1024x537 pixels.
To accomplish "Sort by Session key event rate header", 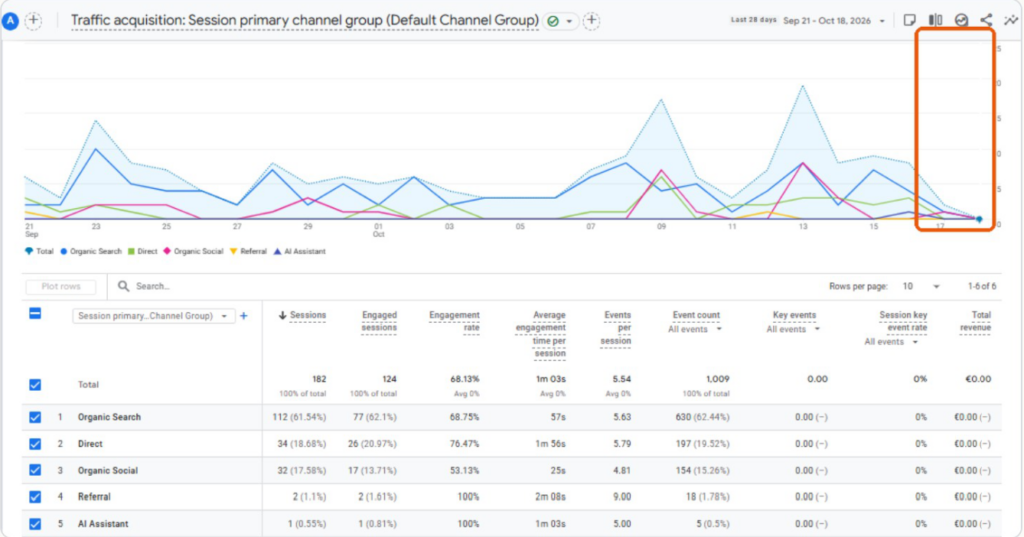I will [903, 321].
